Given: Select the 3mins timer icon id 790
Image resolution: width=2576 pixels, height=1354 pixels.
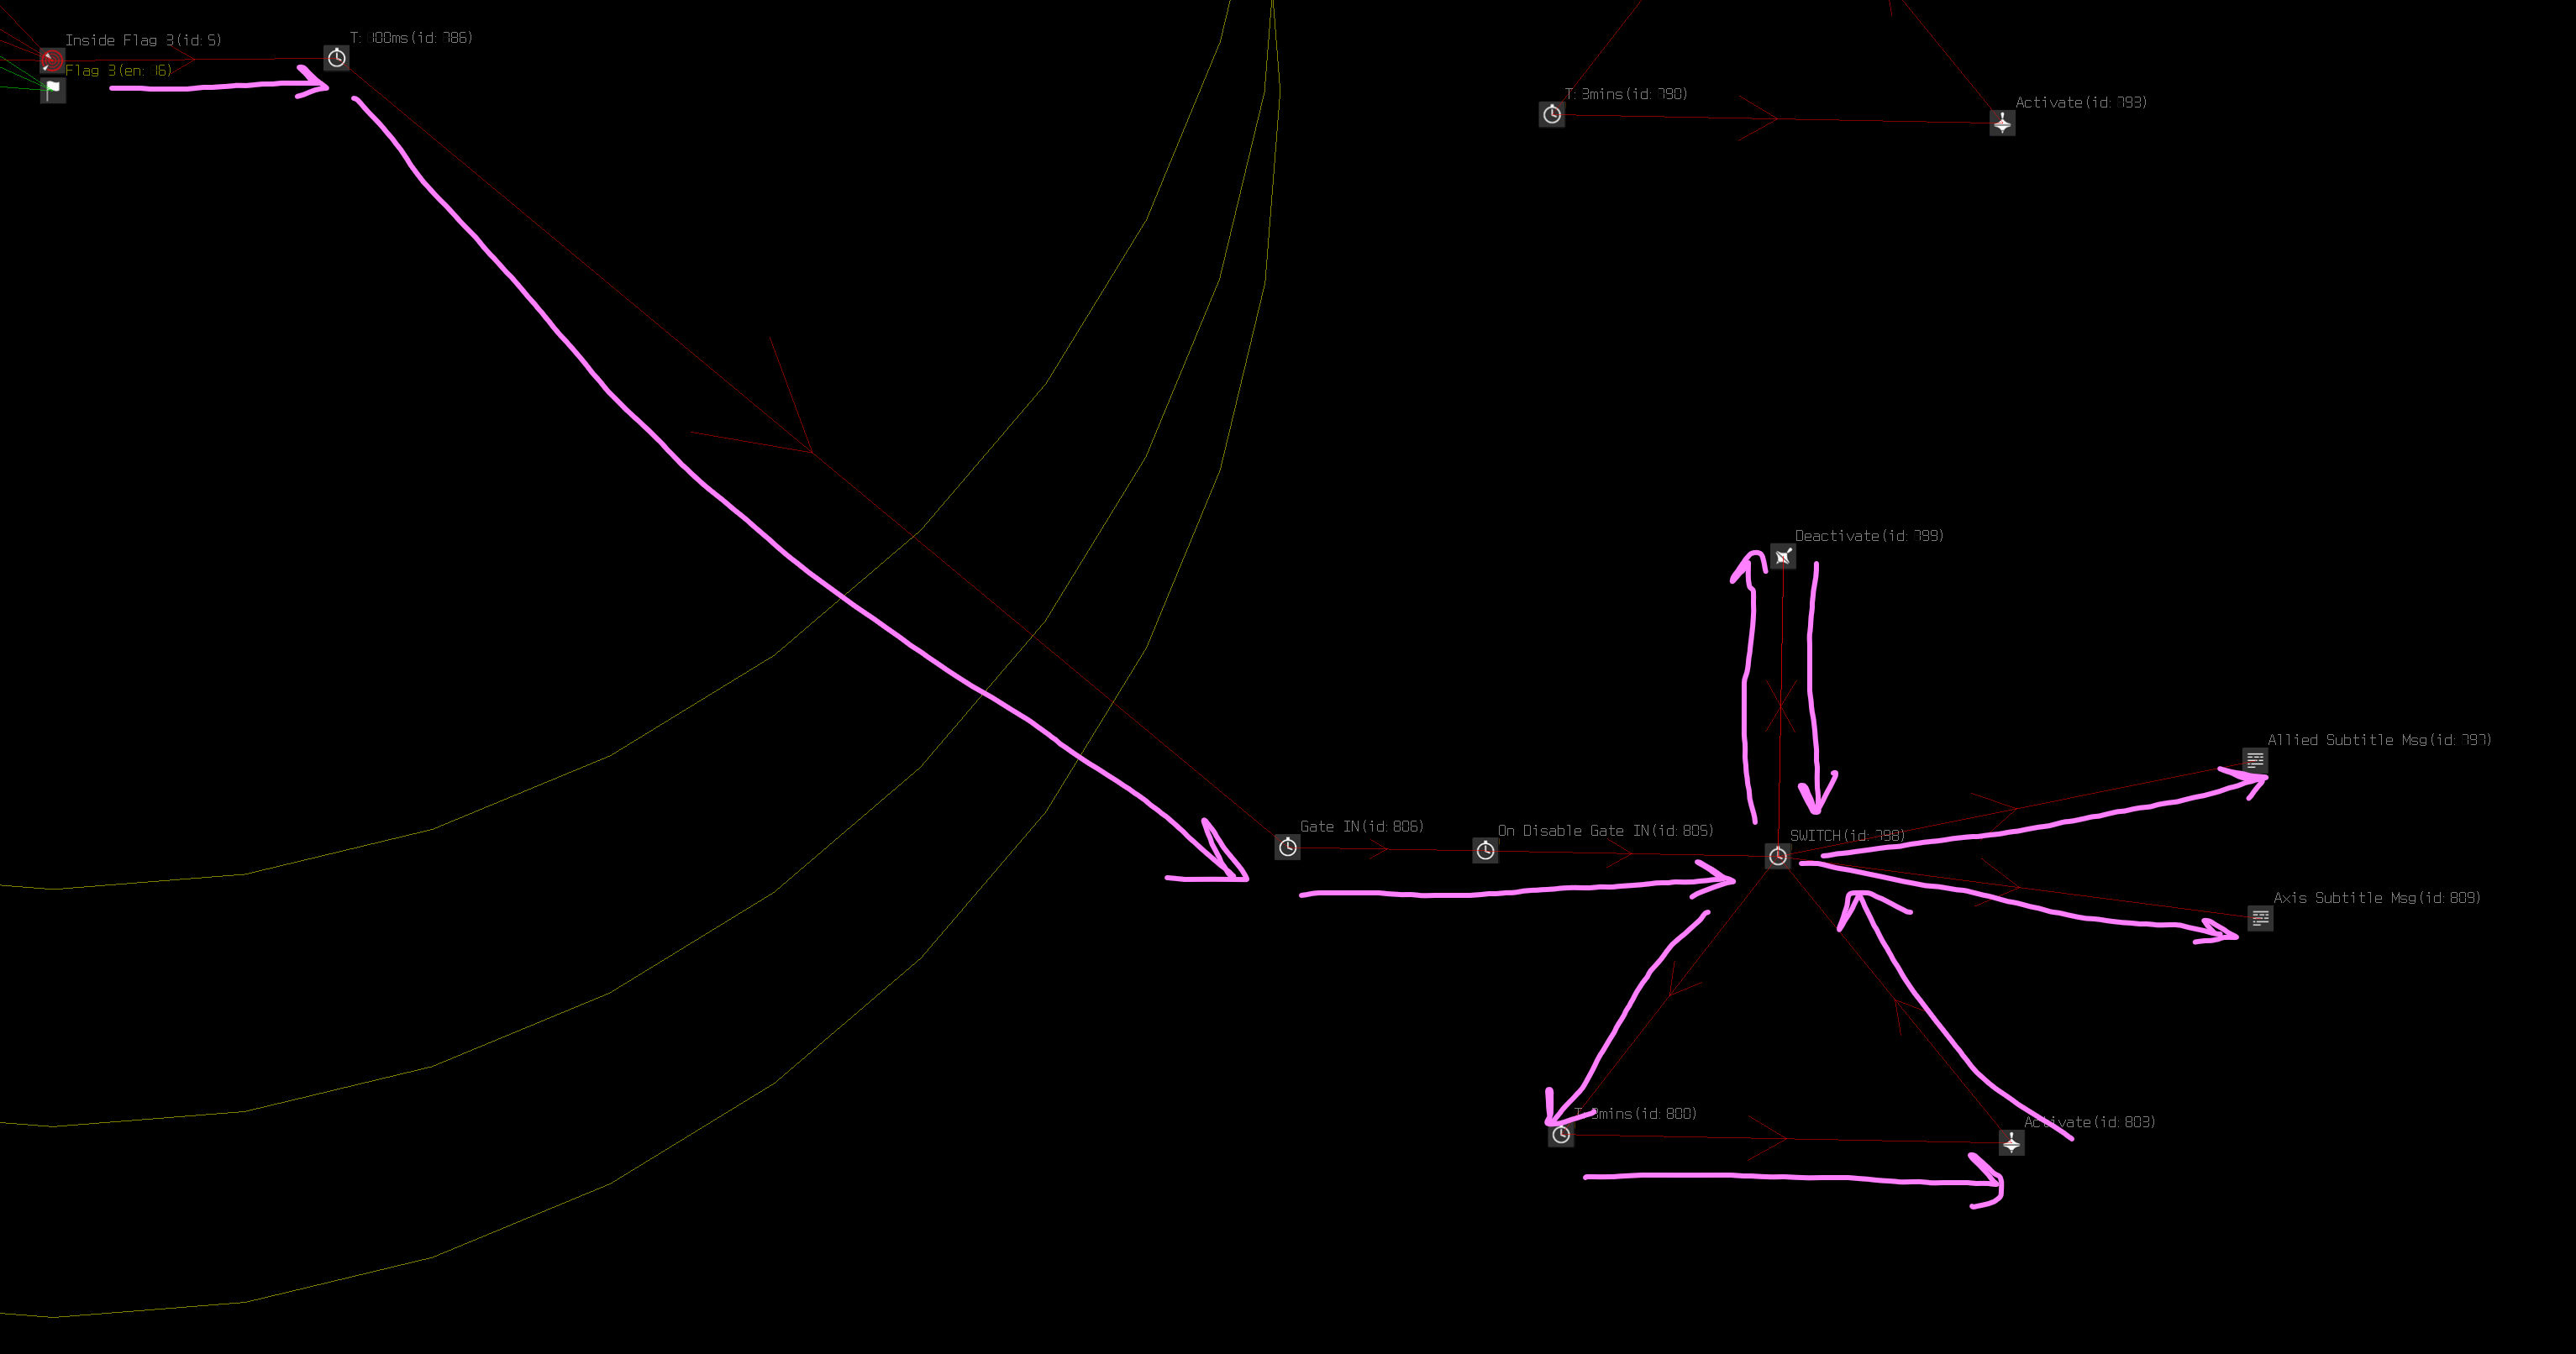Looking at the screenshot, I should click(1552, 114).
